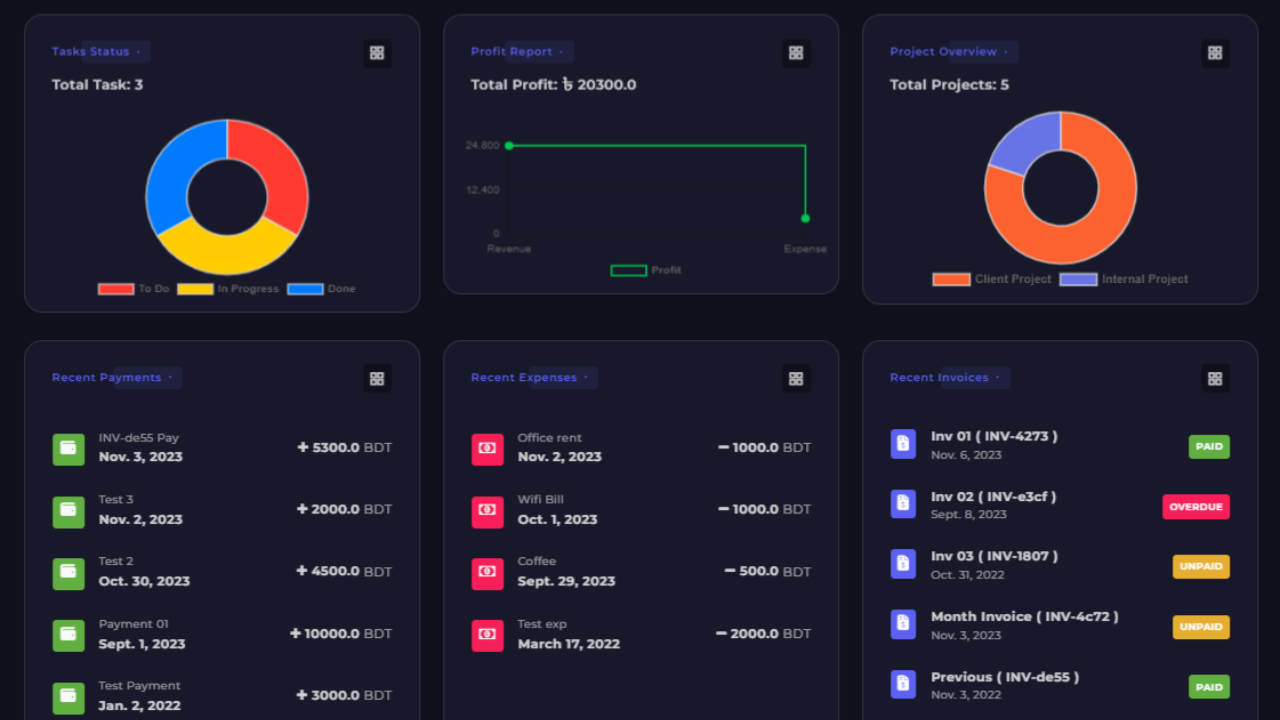Click the PAID badge on Inv 01
The width and height of the screenshot is (1280, 720).
coord(1209,446)
